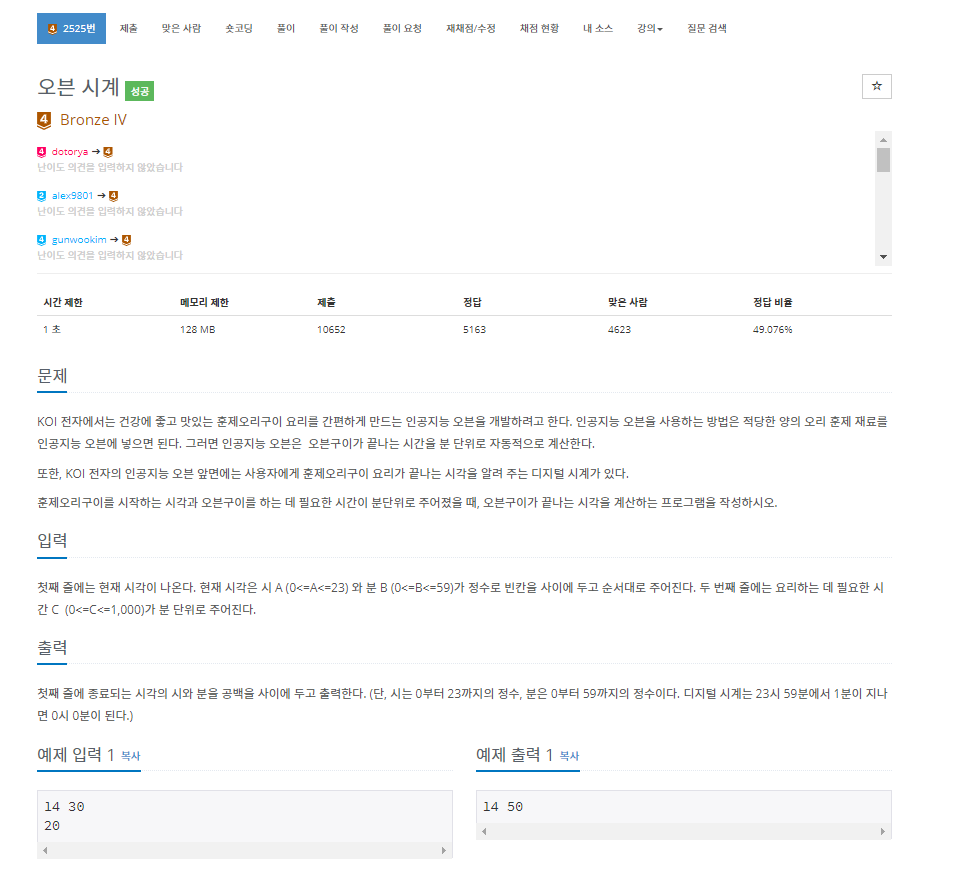Click the bronze badge voted by alex9801
The image size is (954, 870).
pos(113,196)
